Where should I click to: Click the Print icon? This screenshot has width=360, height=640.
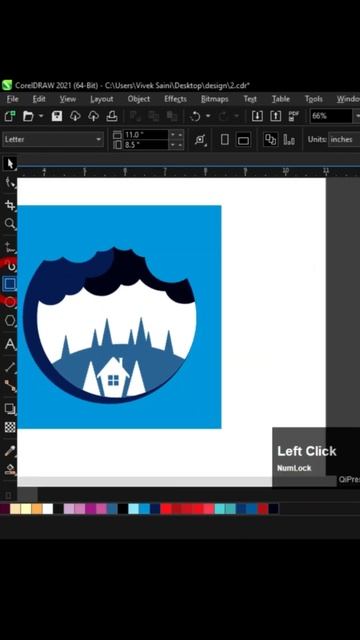pyautogui.click(x=112, y=116)
